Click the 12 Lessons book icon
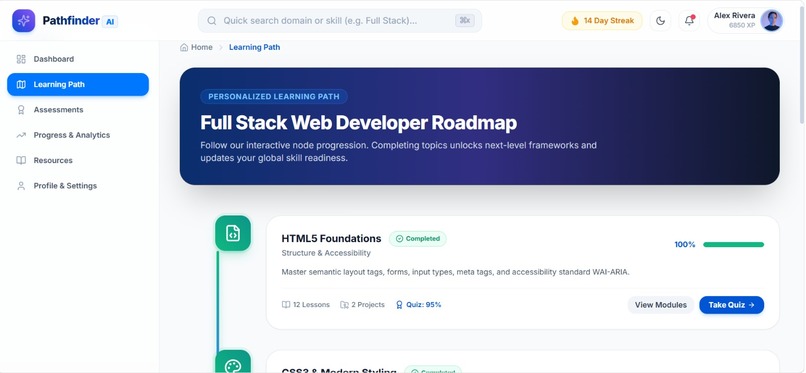 (286, 305)
